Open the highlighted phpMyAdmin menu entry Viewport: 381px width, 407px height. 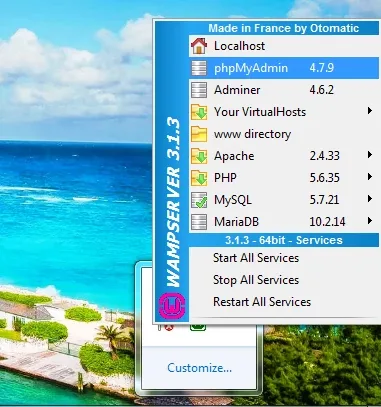point(284,68)
